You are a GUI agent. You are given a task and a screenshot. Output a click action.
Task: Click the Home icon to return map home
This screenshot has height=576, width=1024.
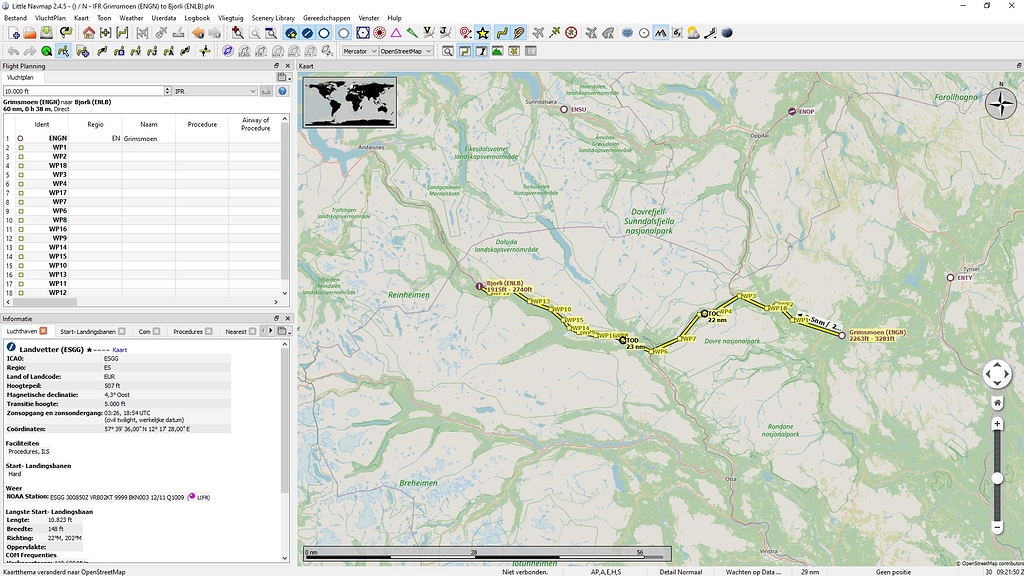[91, 33]
